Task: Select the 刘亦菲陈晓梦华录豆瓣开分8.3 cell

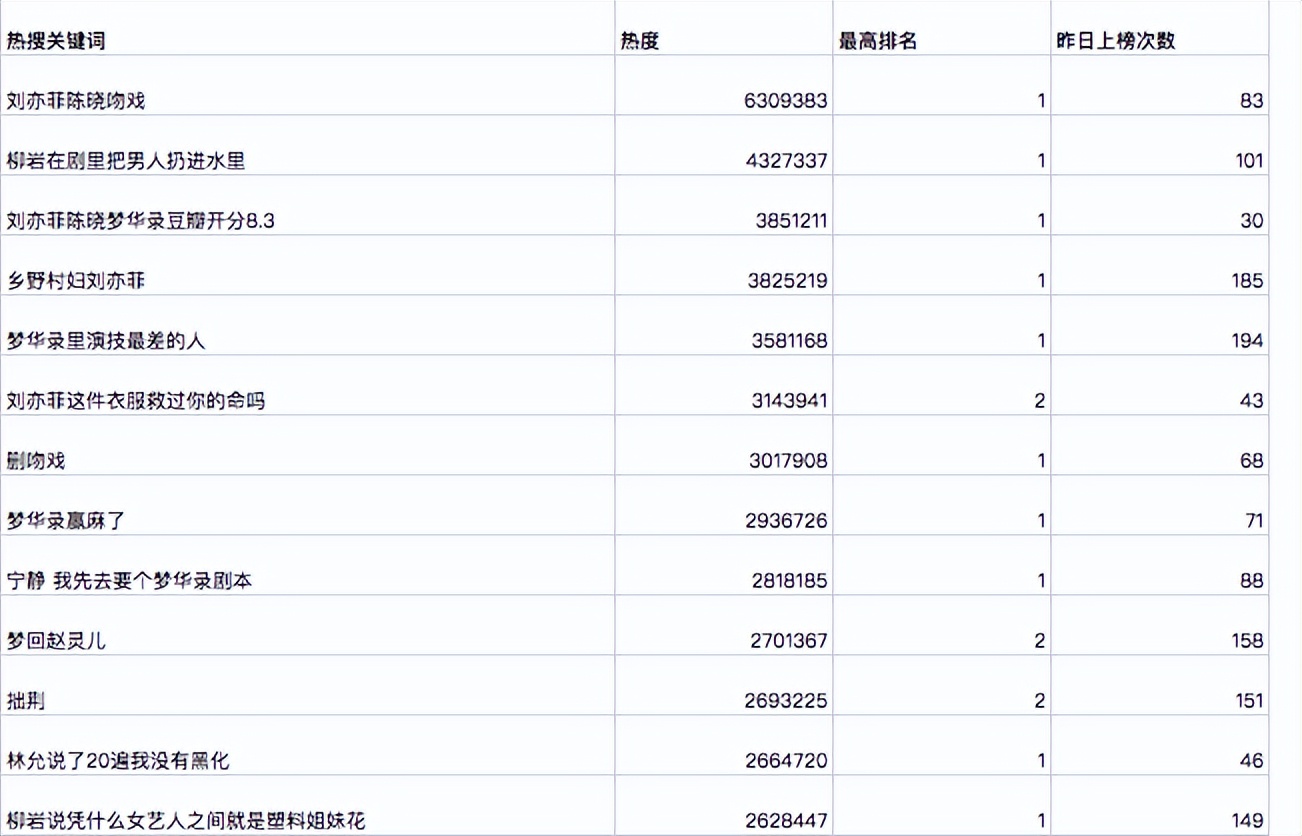Action: pos(140,221)
